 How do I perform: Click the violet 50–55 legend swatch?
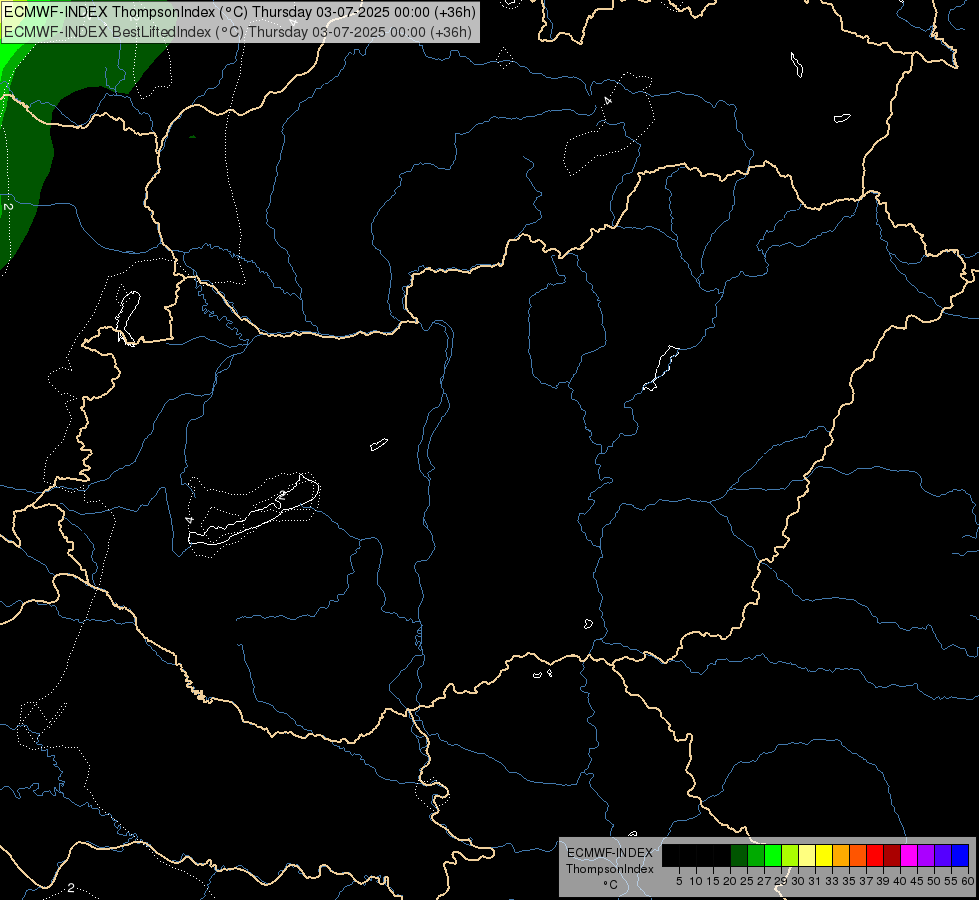click(943, 855)
